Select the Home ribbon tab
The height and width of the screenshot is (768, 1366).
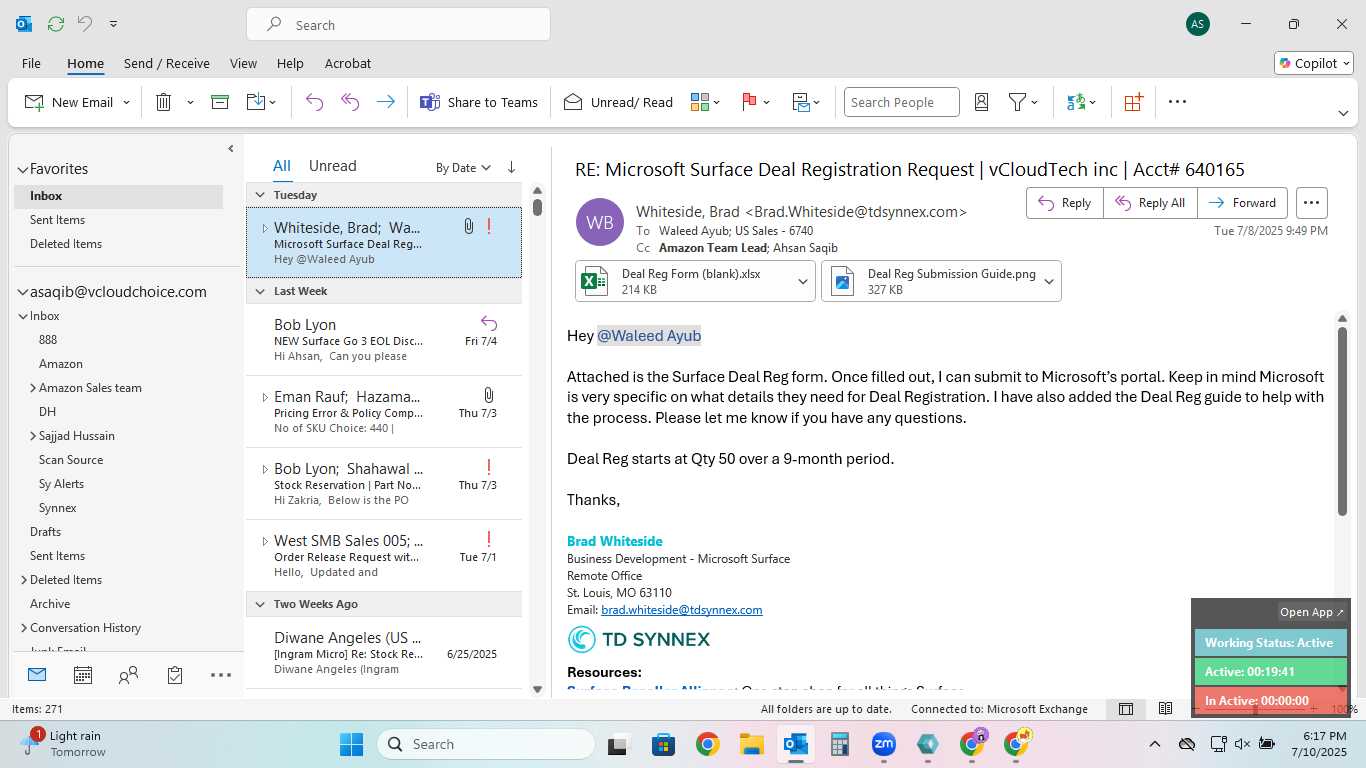click(85, 63)
